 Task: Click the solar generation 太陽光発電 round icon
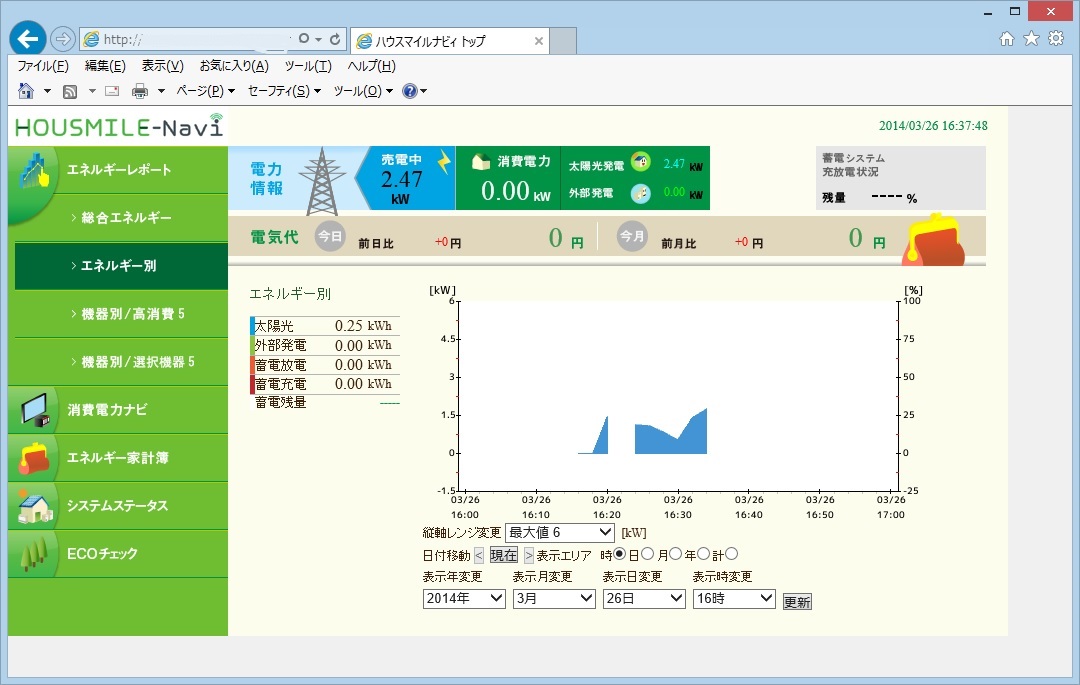[x=641, y=162]
